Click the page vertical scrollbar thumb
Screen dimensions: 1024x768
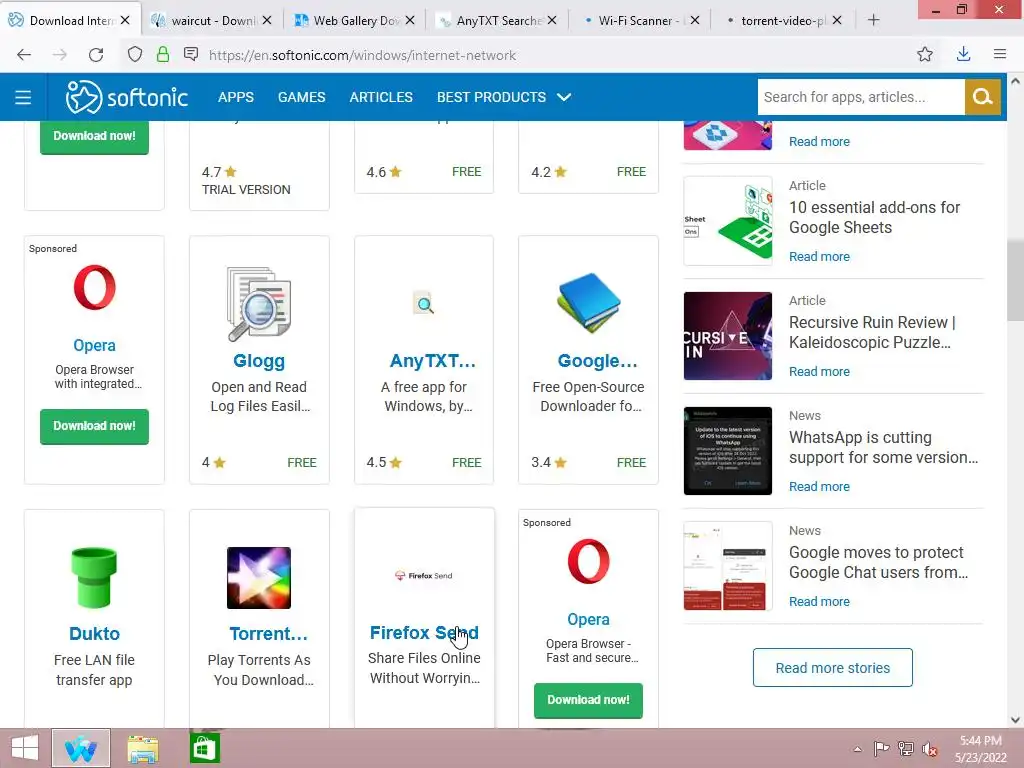(1015, 281)
